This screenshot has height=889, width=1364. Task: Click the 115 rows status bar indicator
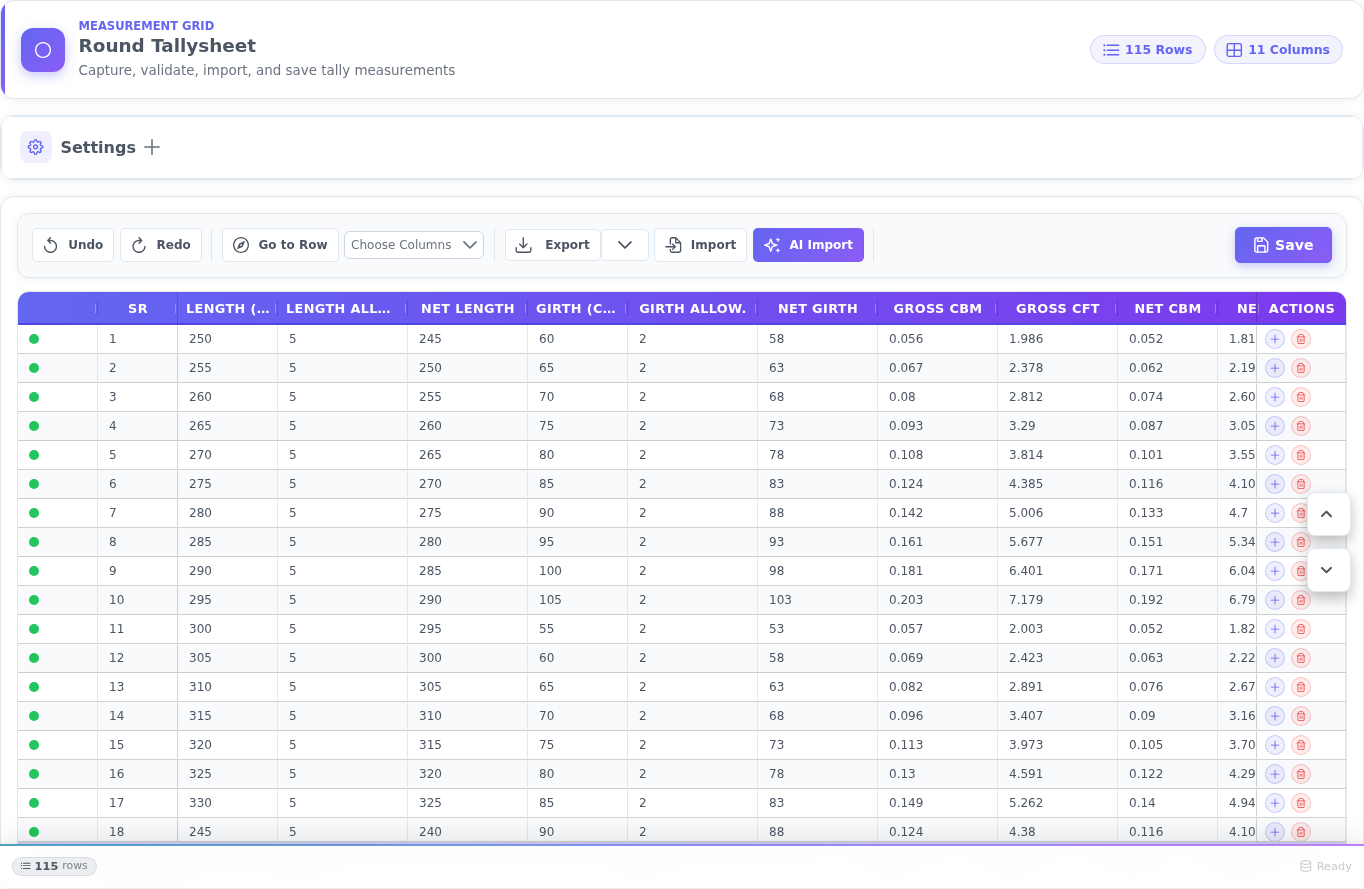click(x=54, y=866)
